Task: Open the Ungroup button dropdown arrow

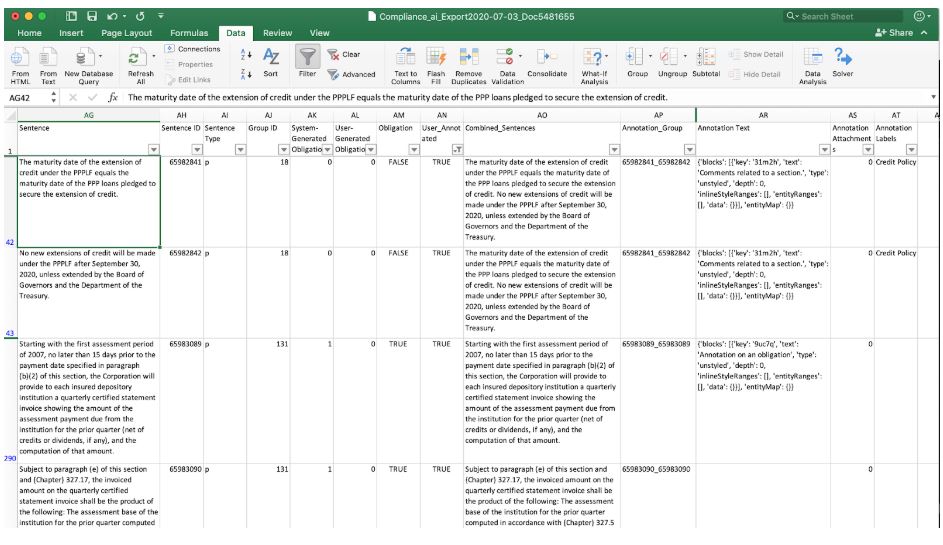Action: point(686,56)
